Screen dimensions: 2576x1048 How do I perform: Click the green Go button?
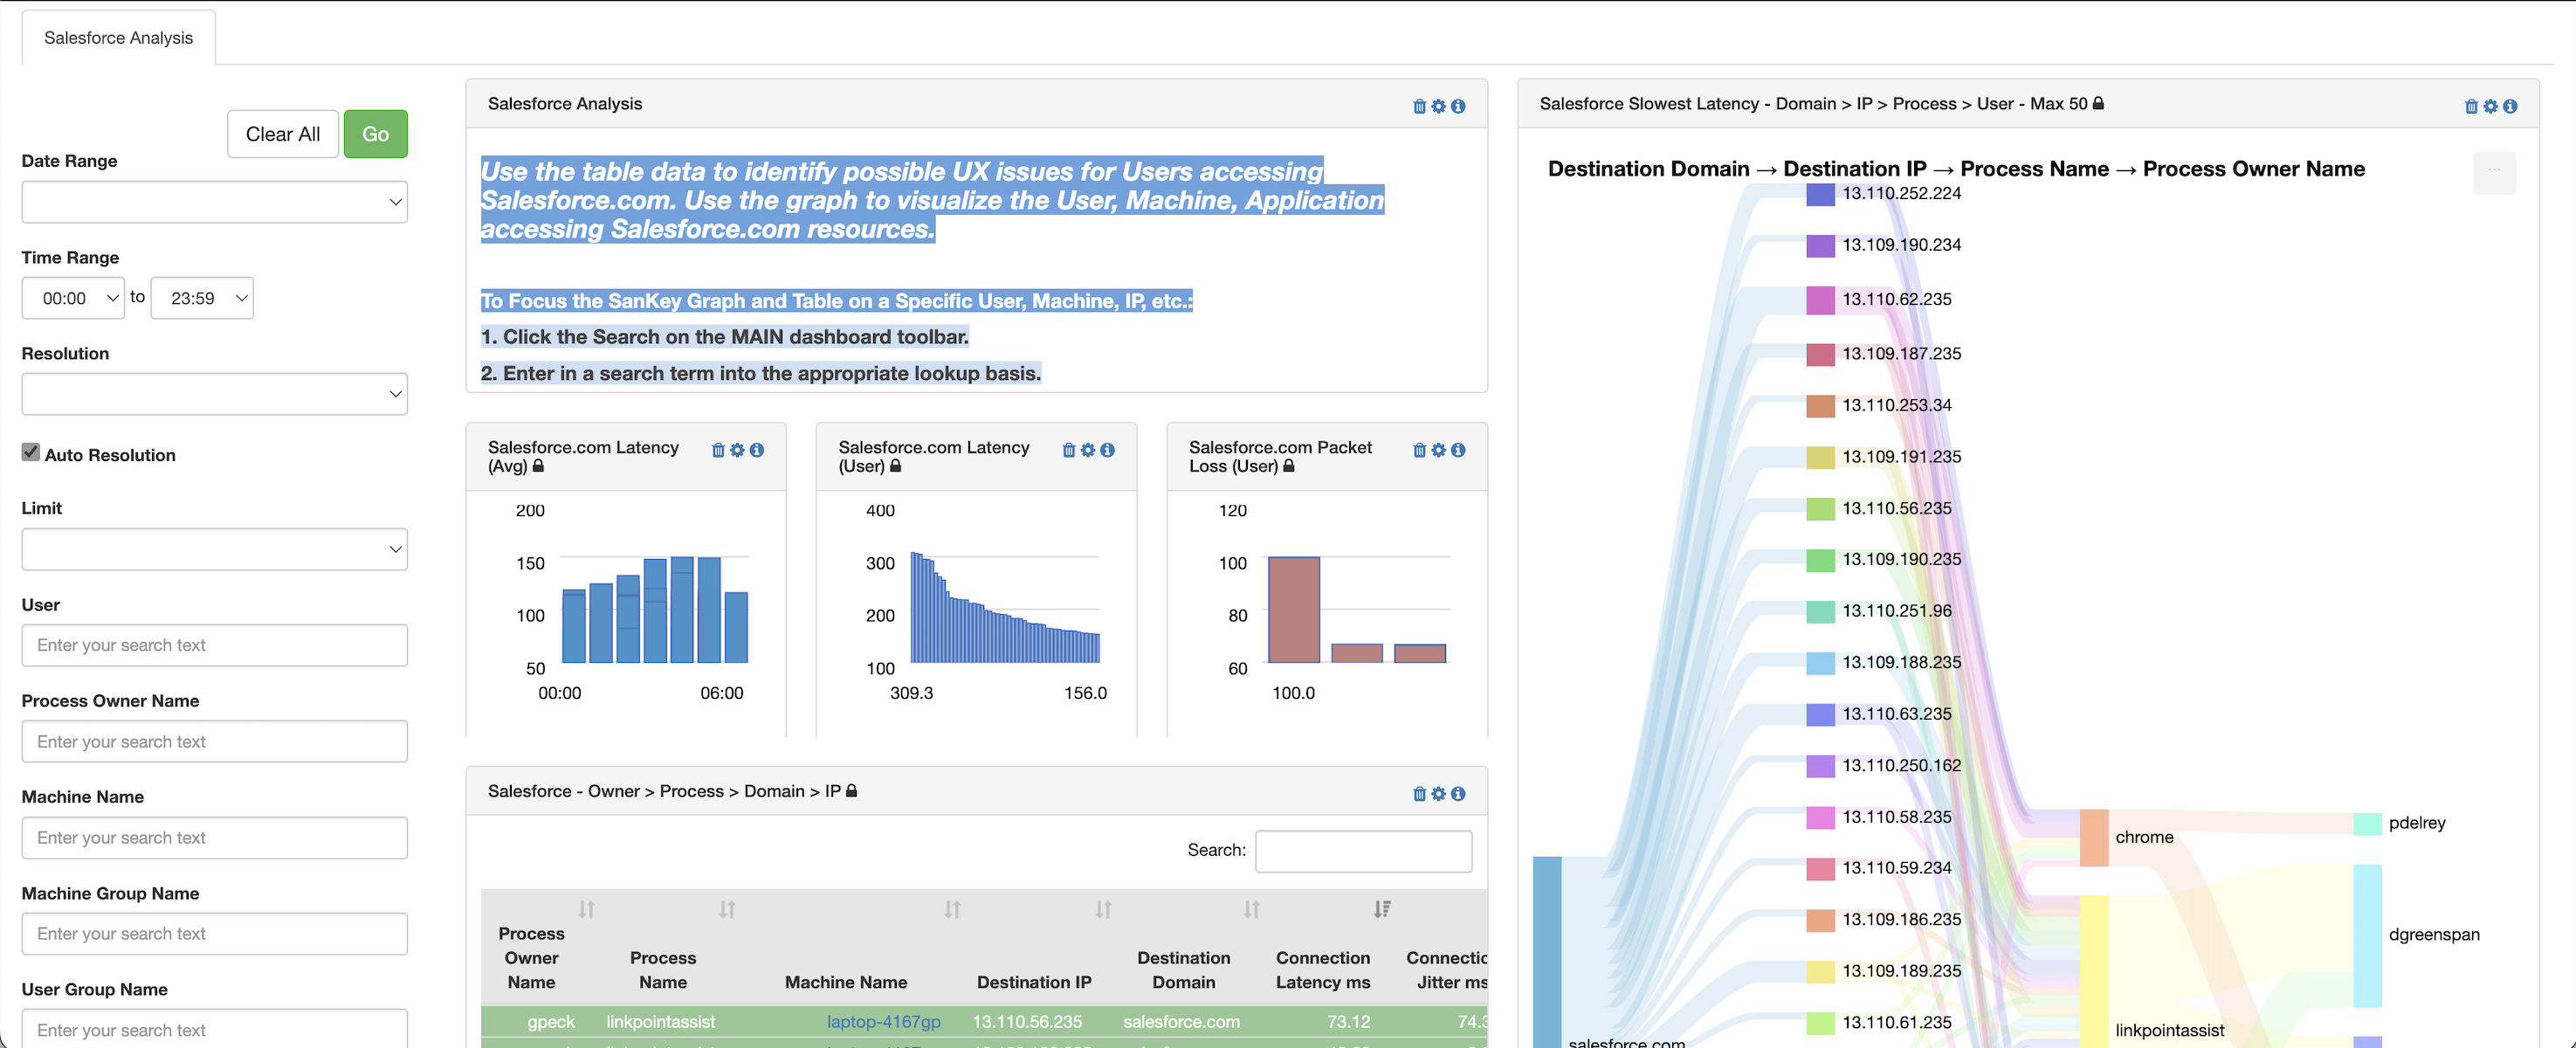376,134
